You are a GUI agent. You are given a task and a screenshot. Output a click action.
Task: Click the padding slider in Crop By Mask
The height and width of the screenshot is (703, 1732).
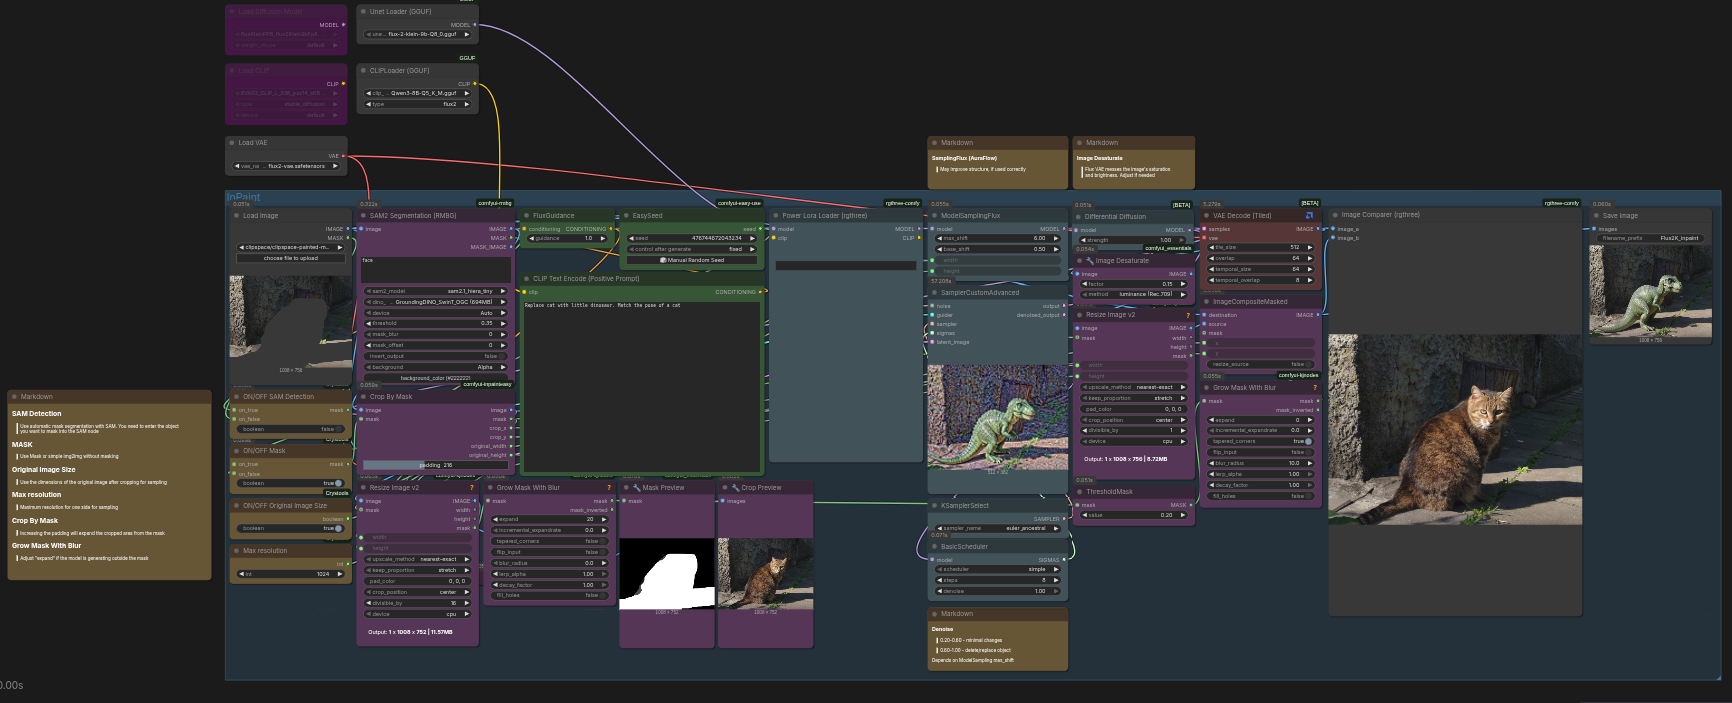[436, 465]
